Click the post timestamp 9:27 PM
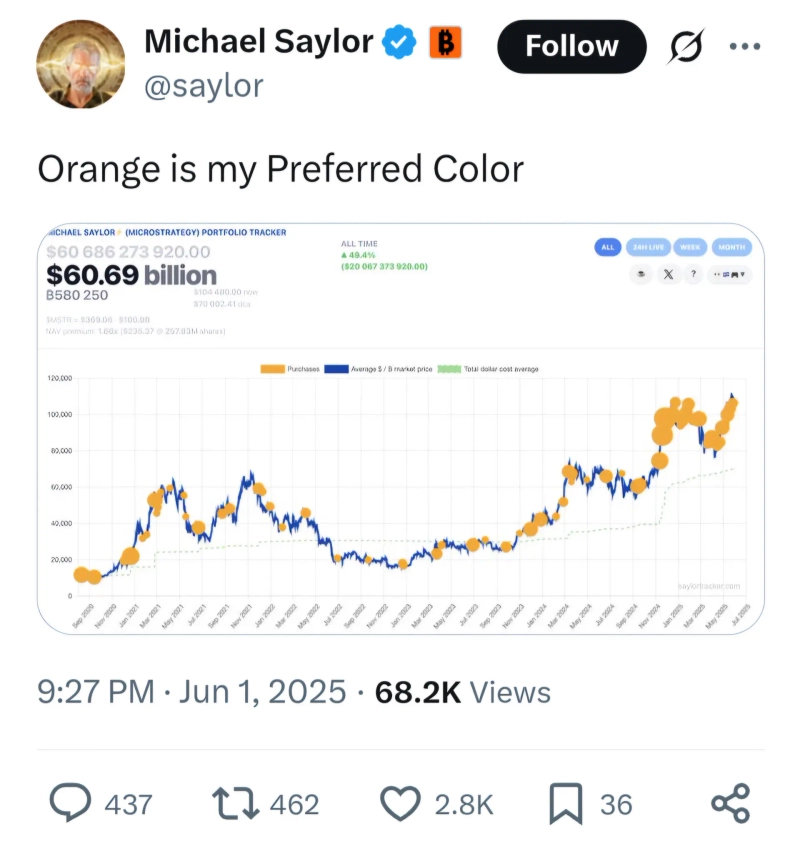This screenshot has width=800, height=854. [96, 691]
